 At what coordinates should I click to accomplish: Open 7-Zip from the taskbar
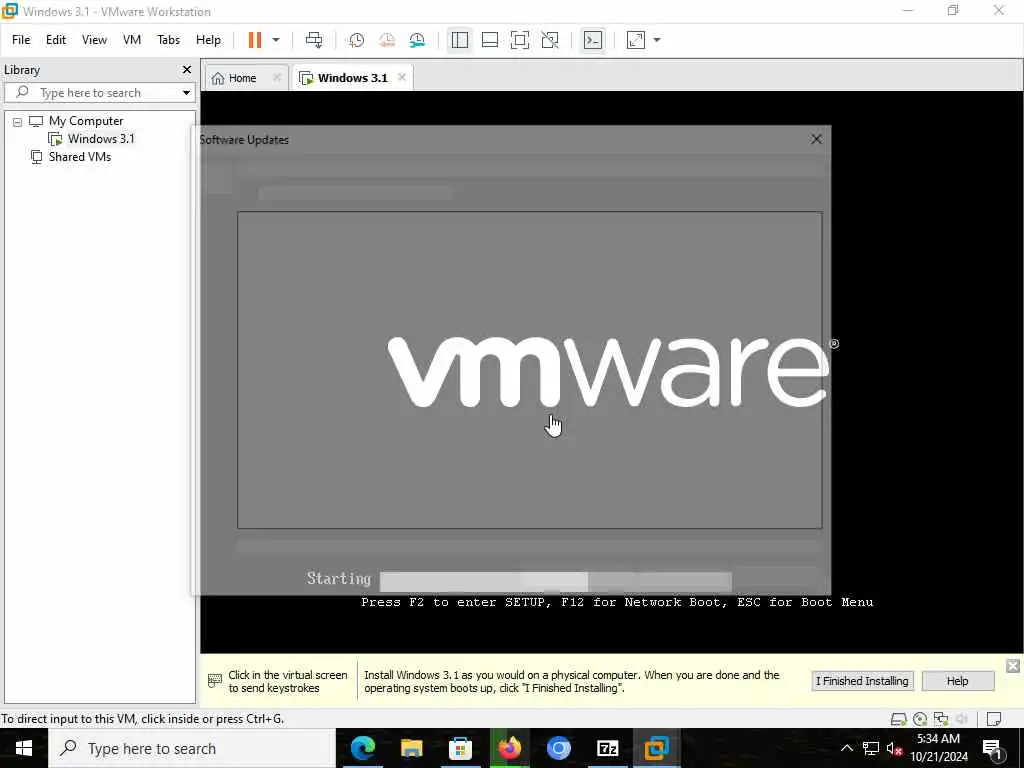click(607, 748)
